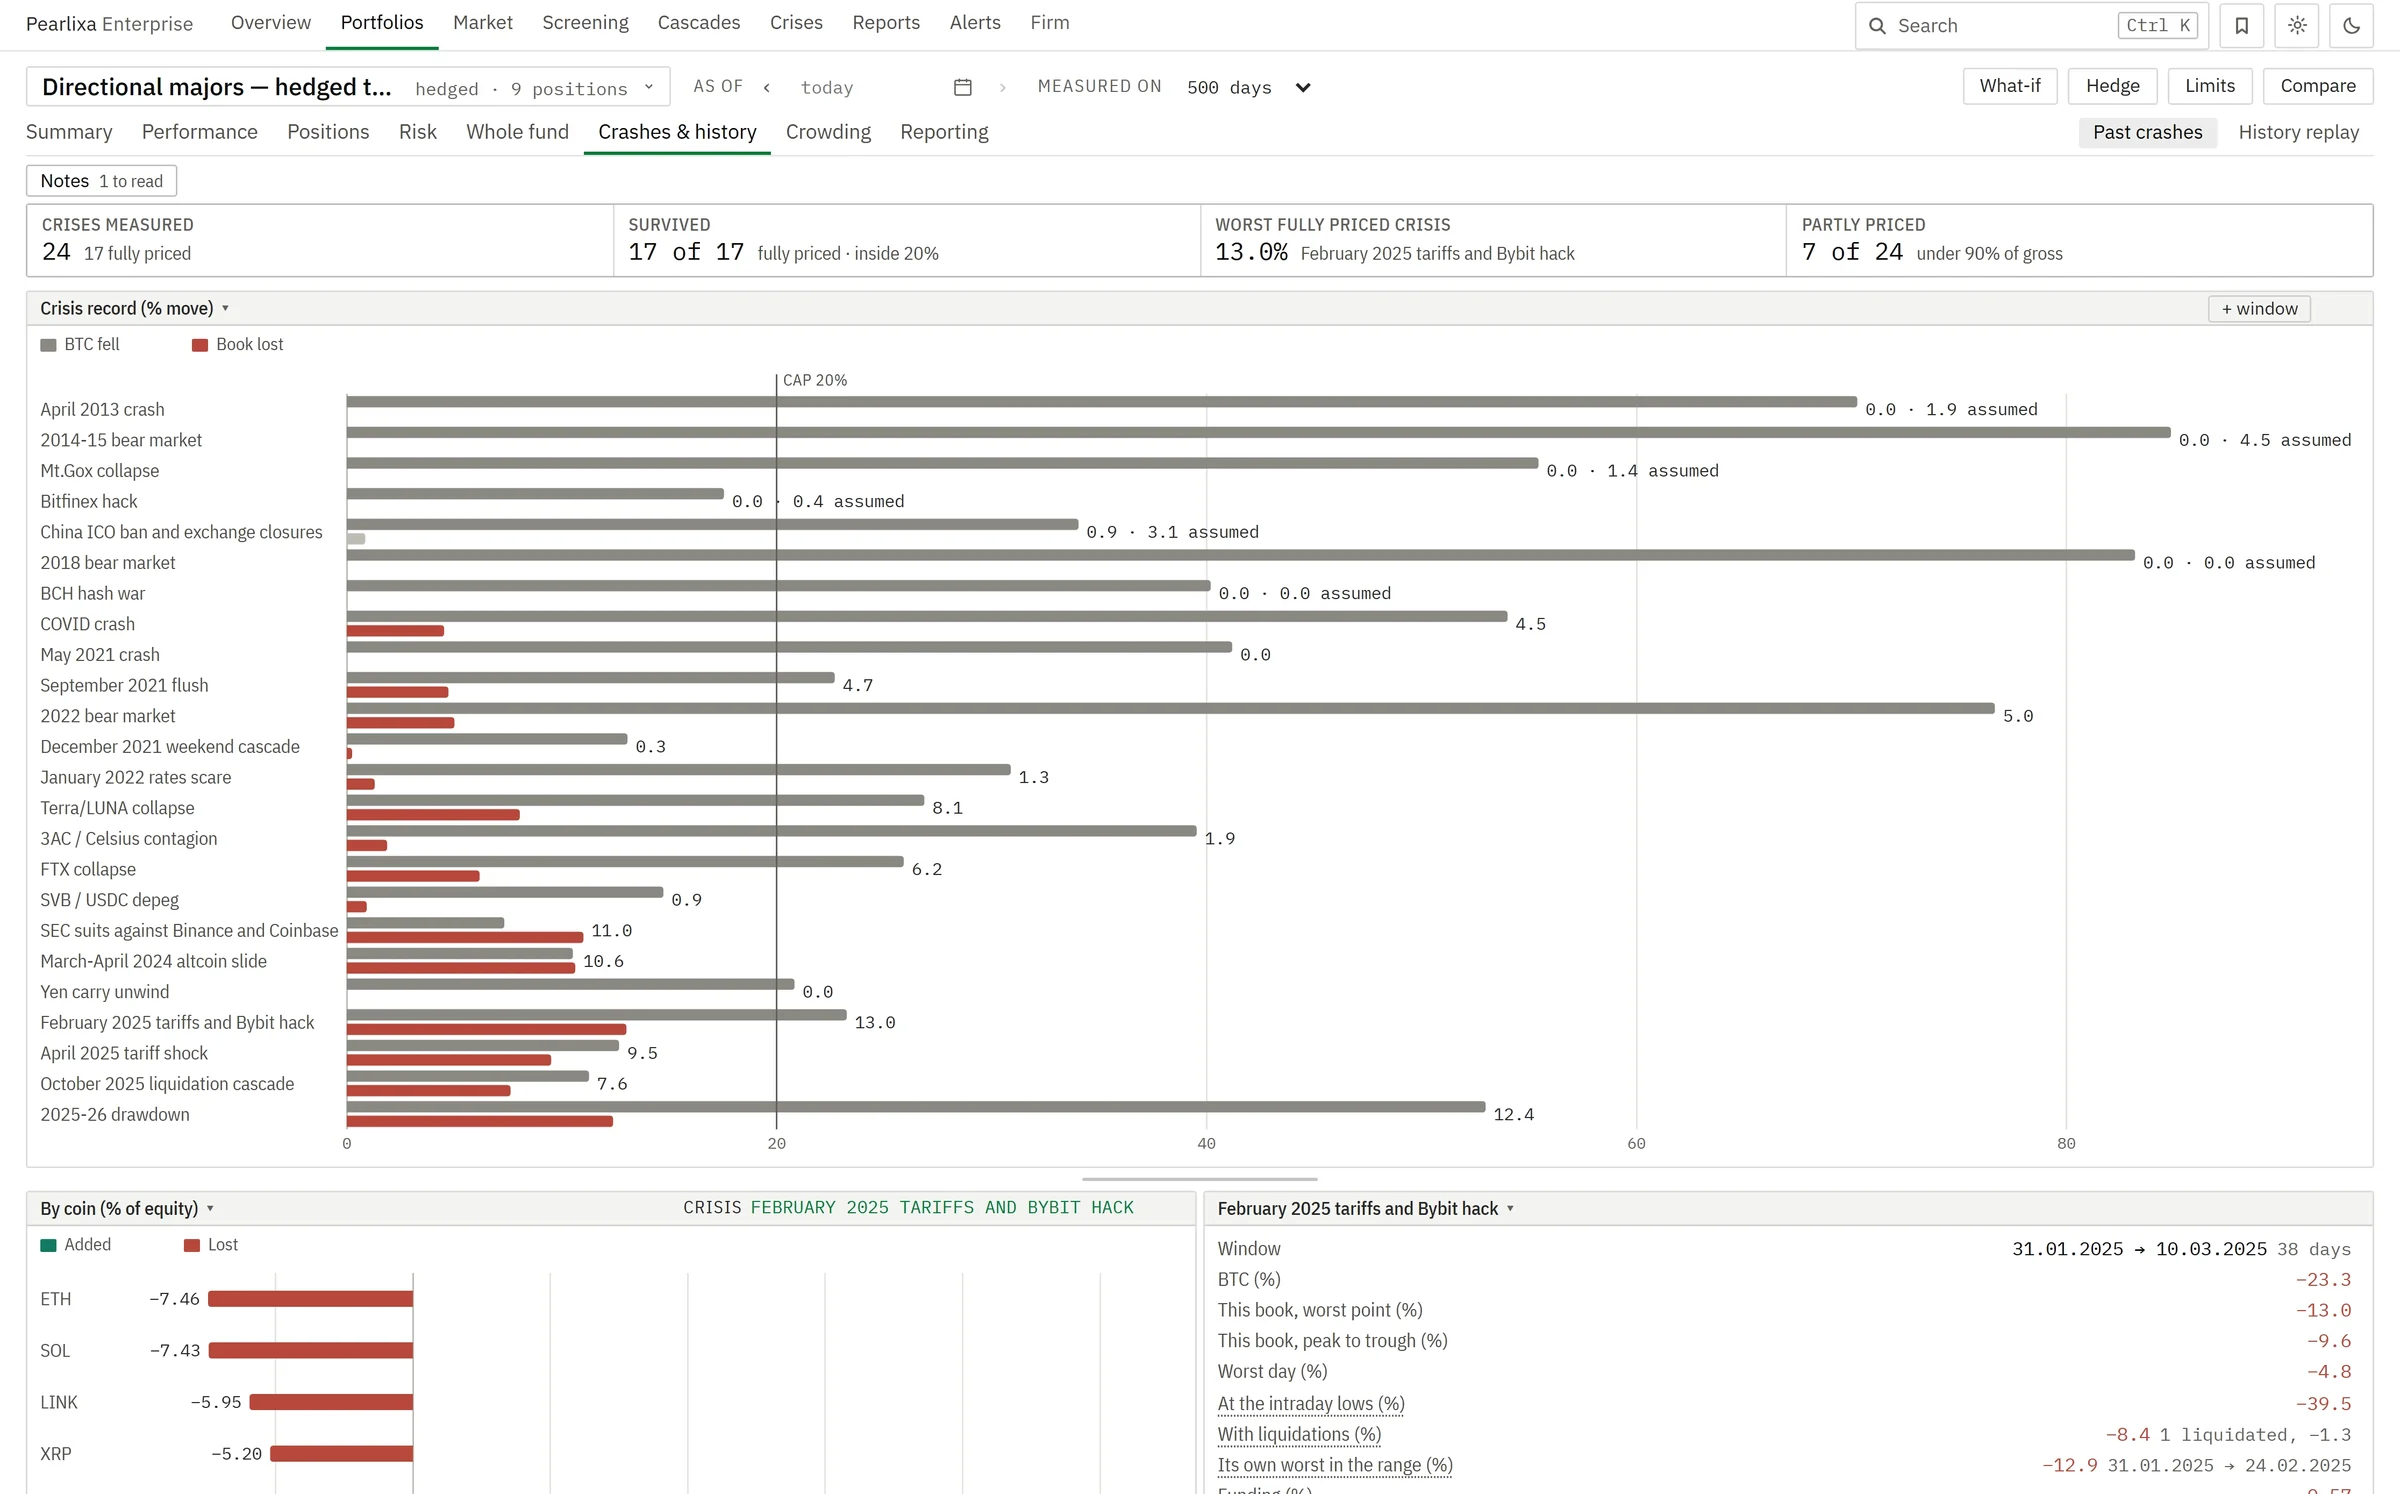Screen dimensions: 2400x1494
Task: Open By coin (% of equity) dropdown
Action: [127, 1209]
